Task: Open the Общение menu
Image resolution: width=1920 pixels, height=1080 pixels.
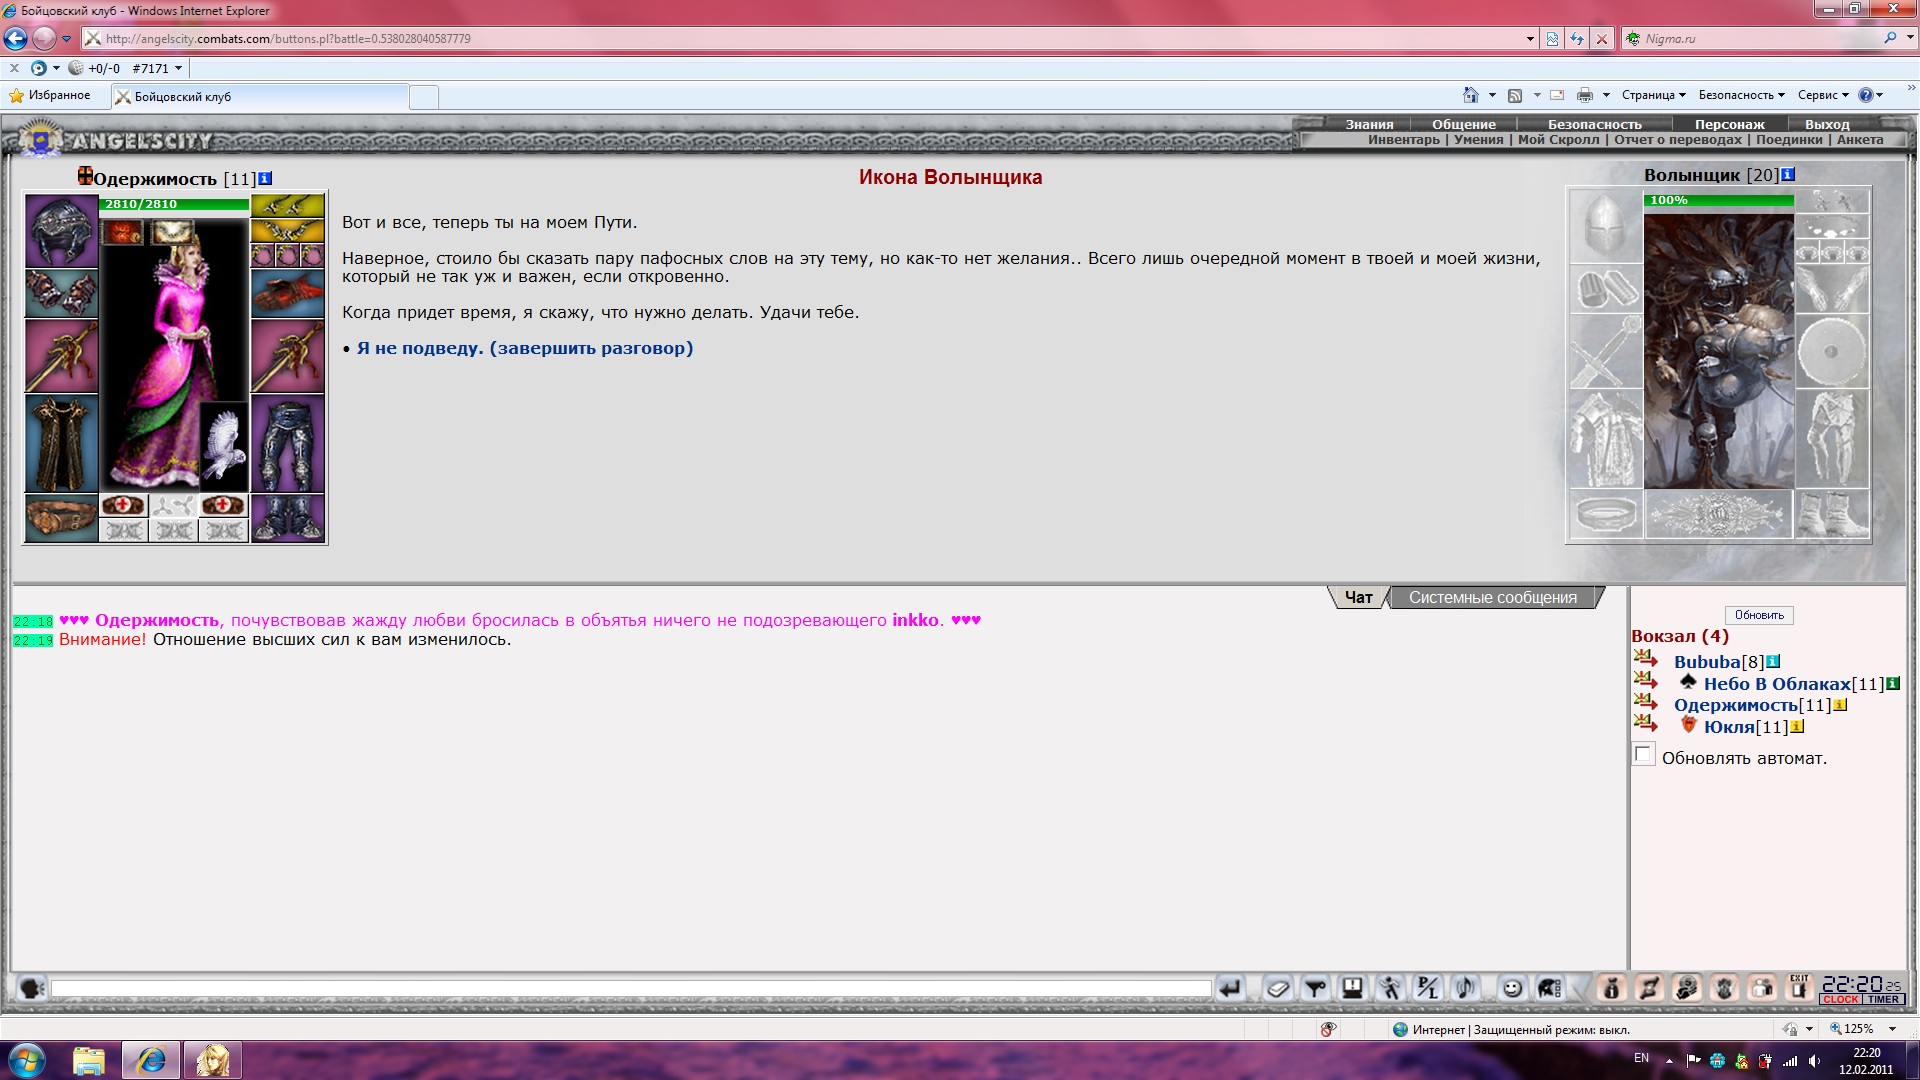Action: pos(1464,124)
